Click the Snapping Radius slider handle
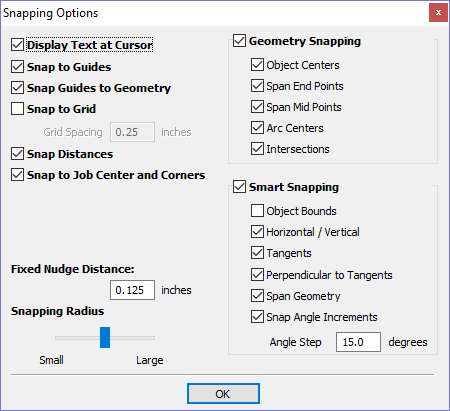 pyautogui.click(x=105, y=337)
